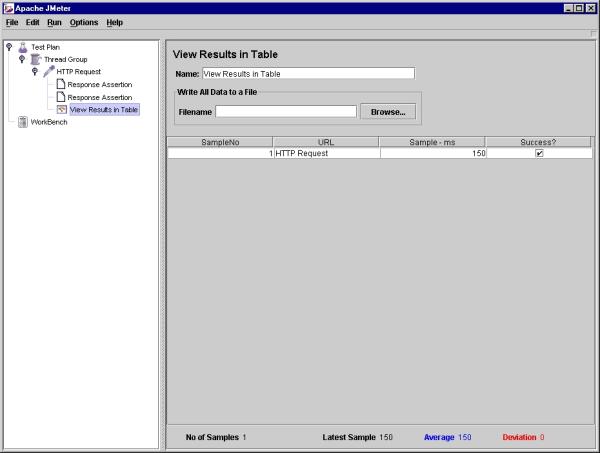Click the URL column header
The image size is (600, 453).
click(x=326, y=142)
